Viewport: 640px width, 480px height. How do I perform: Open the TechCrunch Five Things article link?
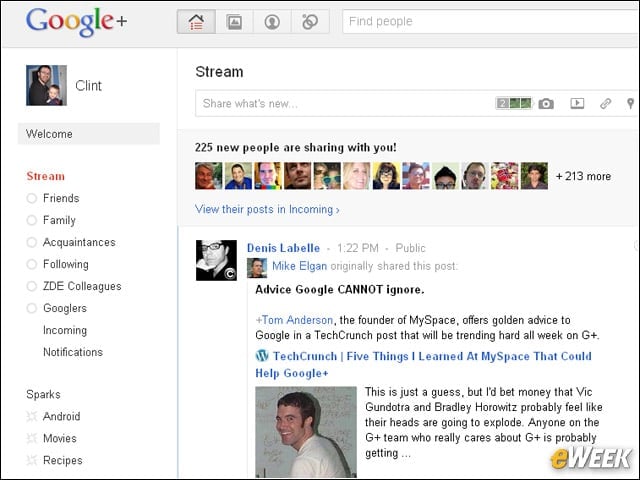click(423, 364)
